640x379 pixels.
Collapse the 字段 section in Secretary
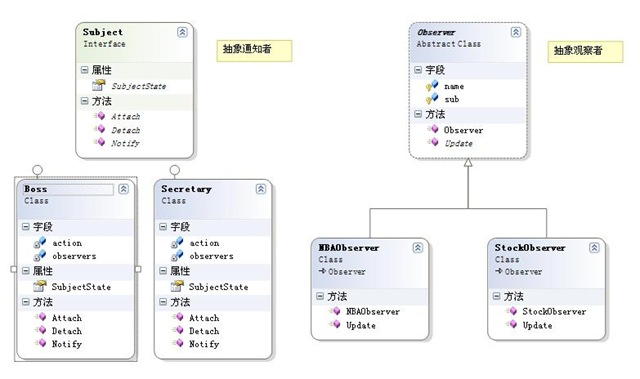tap(163, 226)
